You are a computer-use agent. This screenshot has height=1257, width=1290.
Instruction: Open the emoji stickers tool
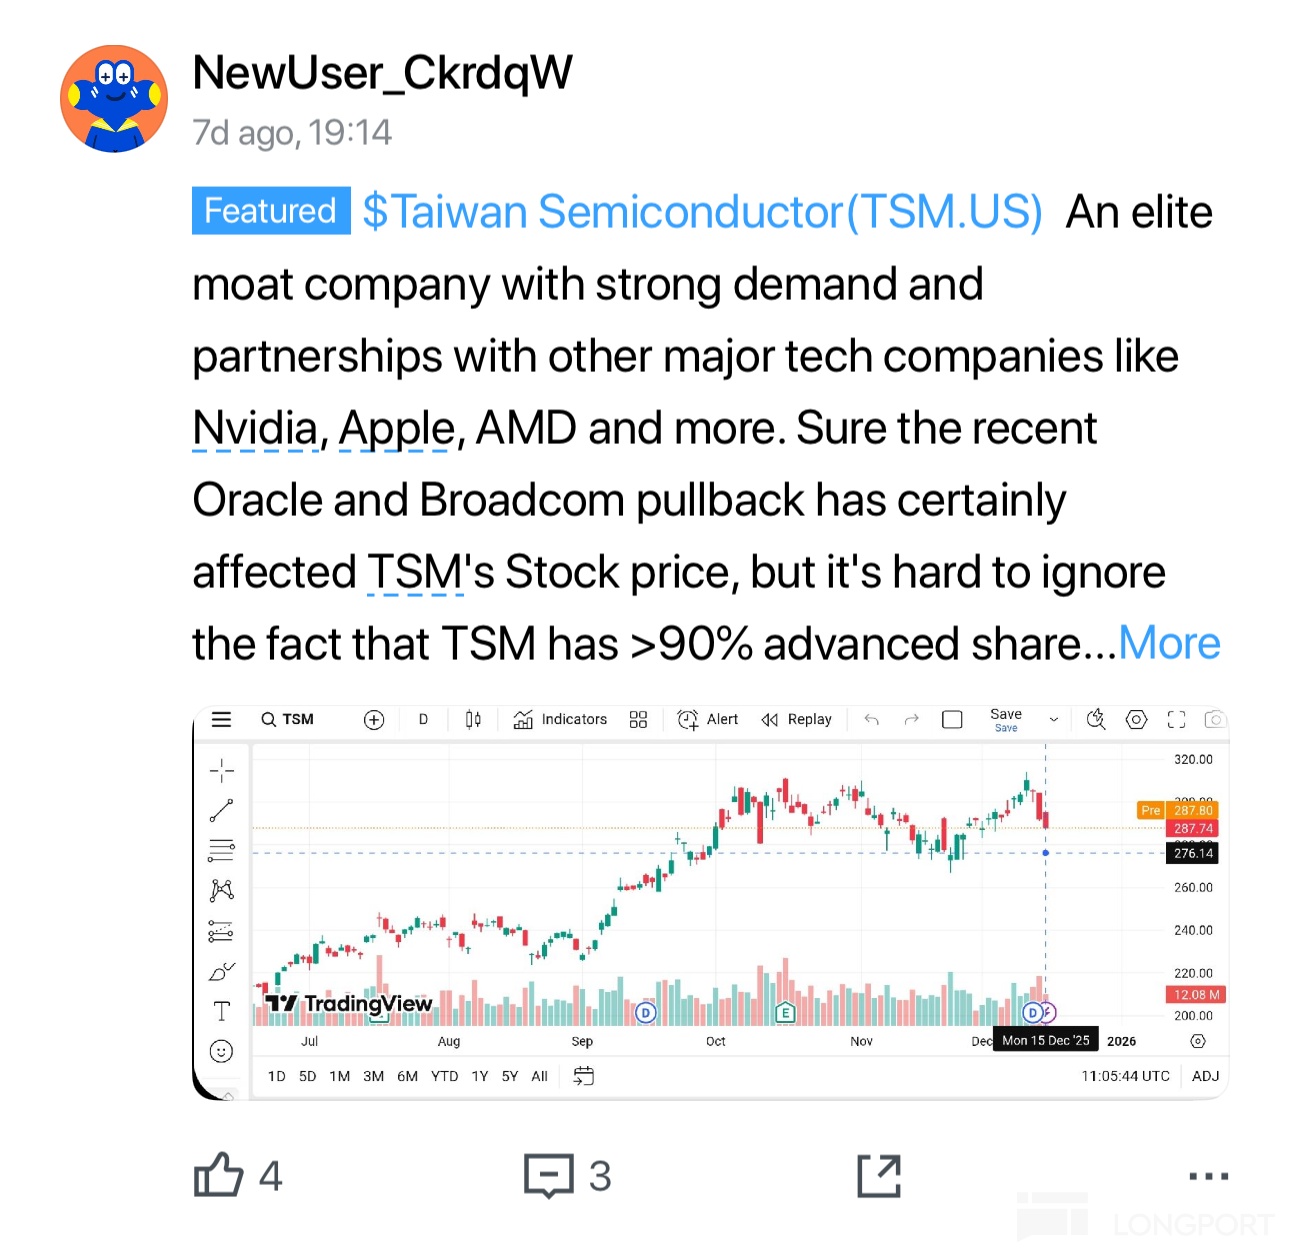coord(221,1051)
